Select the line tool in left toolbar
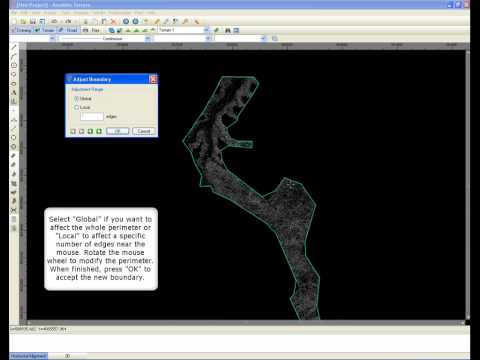 14,48
